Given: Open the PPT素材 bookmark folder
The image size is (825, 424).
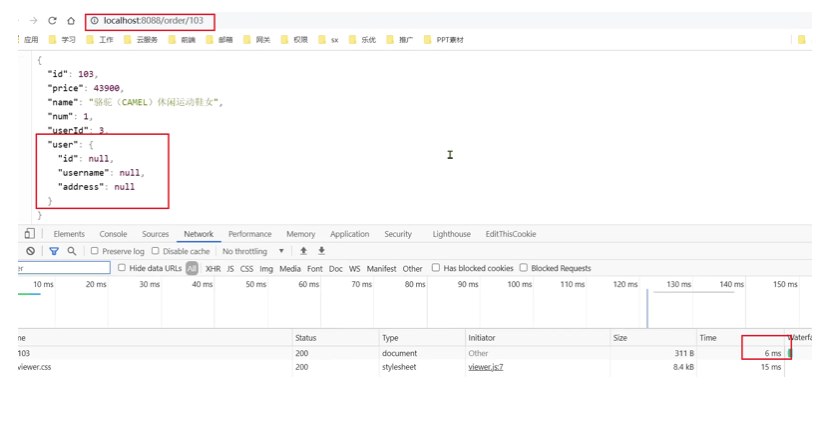Looking at the screenshot, I should click(x=444, y=39).
